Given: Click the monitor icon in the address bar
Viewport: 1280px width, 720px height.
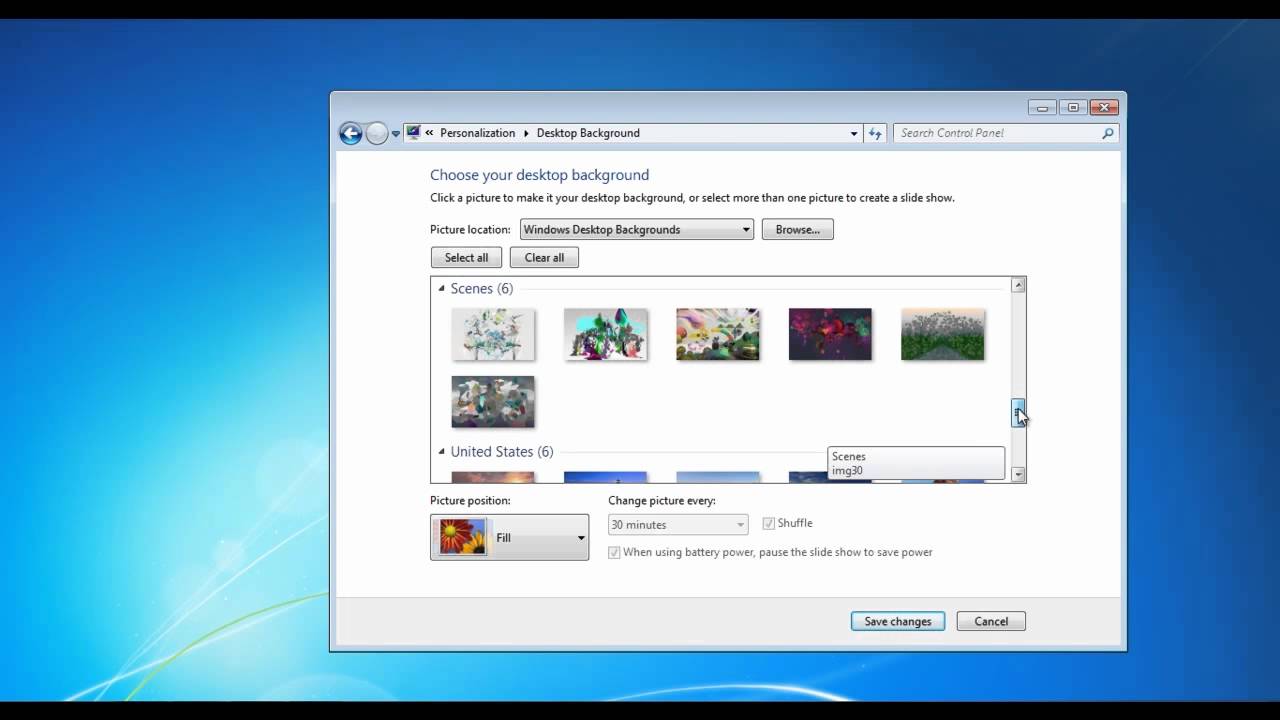Looking at the screenshot, I should (x=413, y=132).
